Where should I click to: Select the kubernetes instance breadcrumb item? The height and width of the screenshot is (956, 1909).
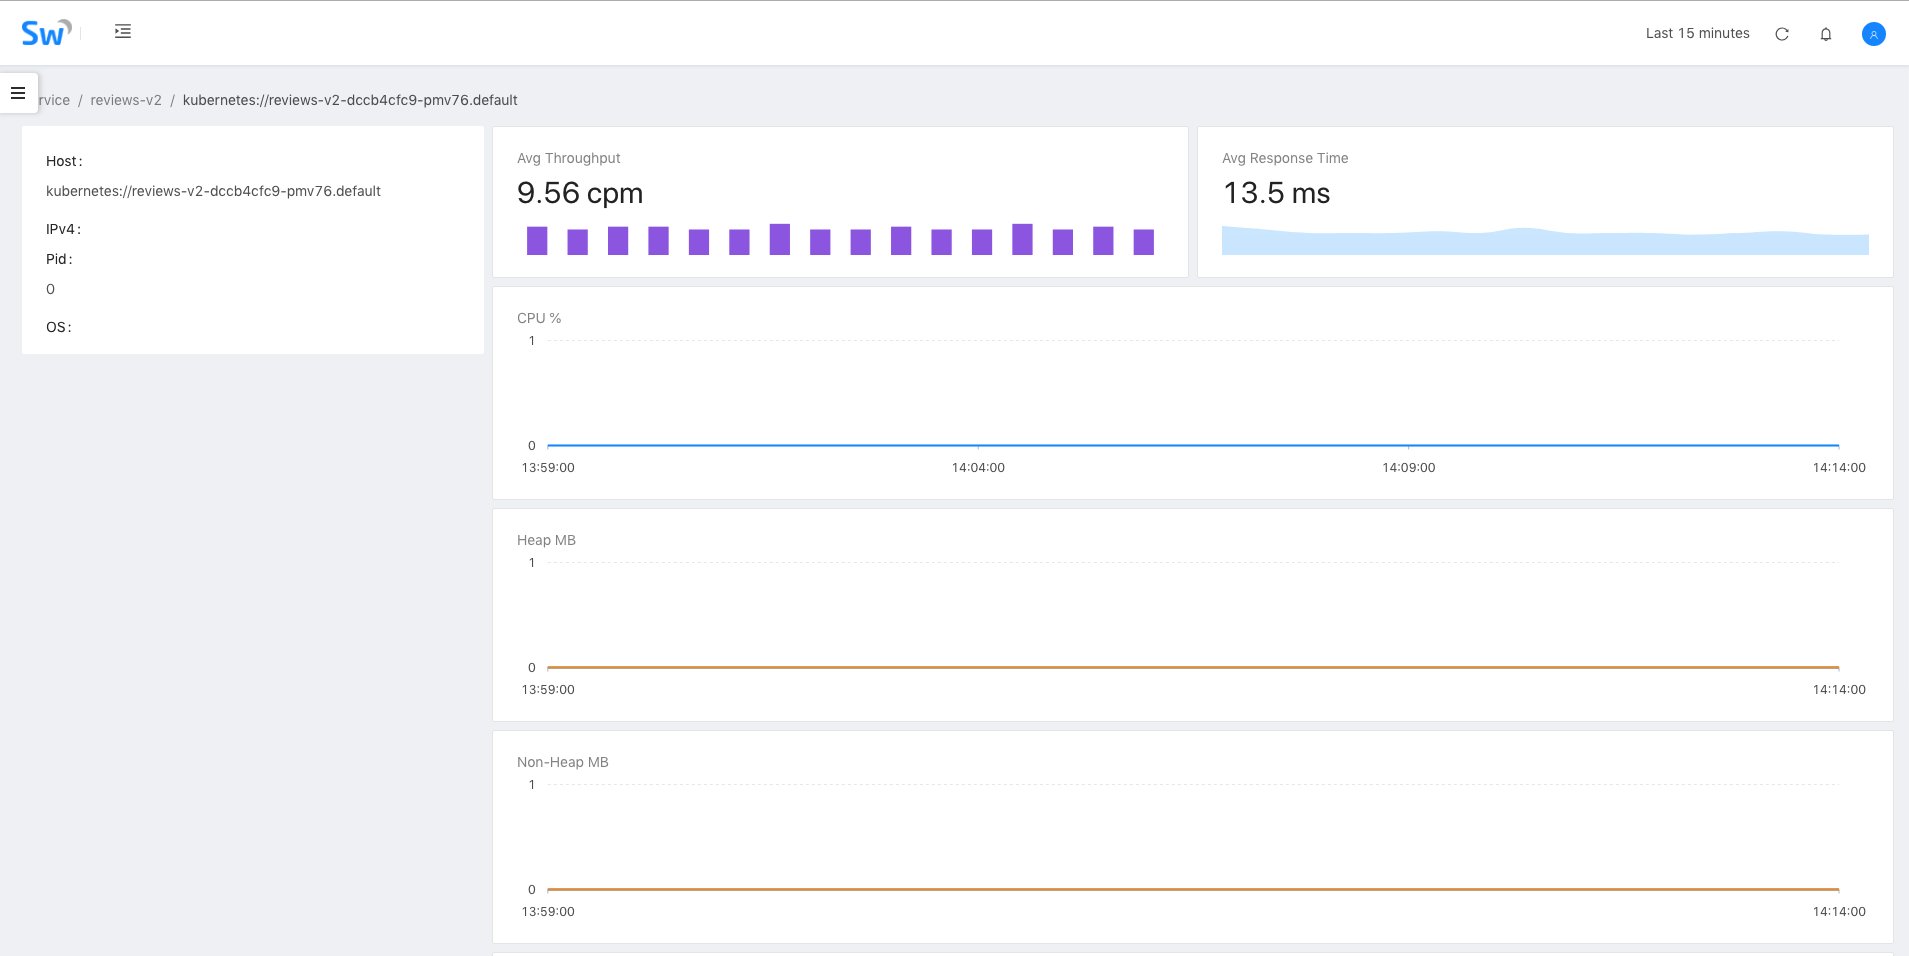click(350, 100)
